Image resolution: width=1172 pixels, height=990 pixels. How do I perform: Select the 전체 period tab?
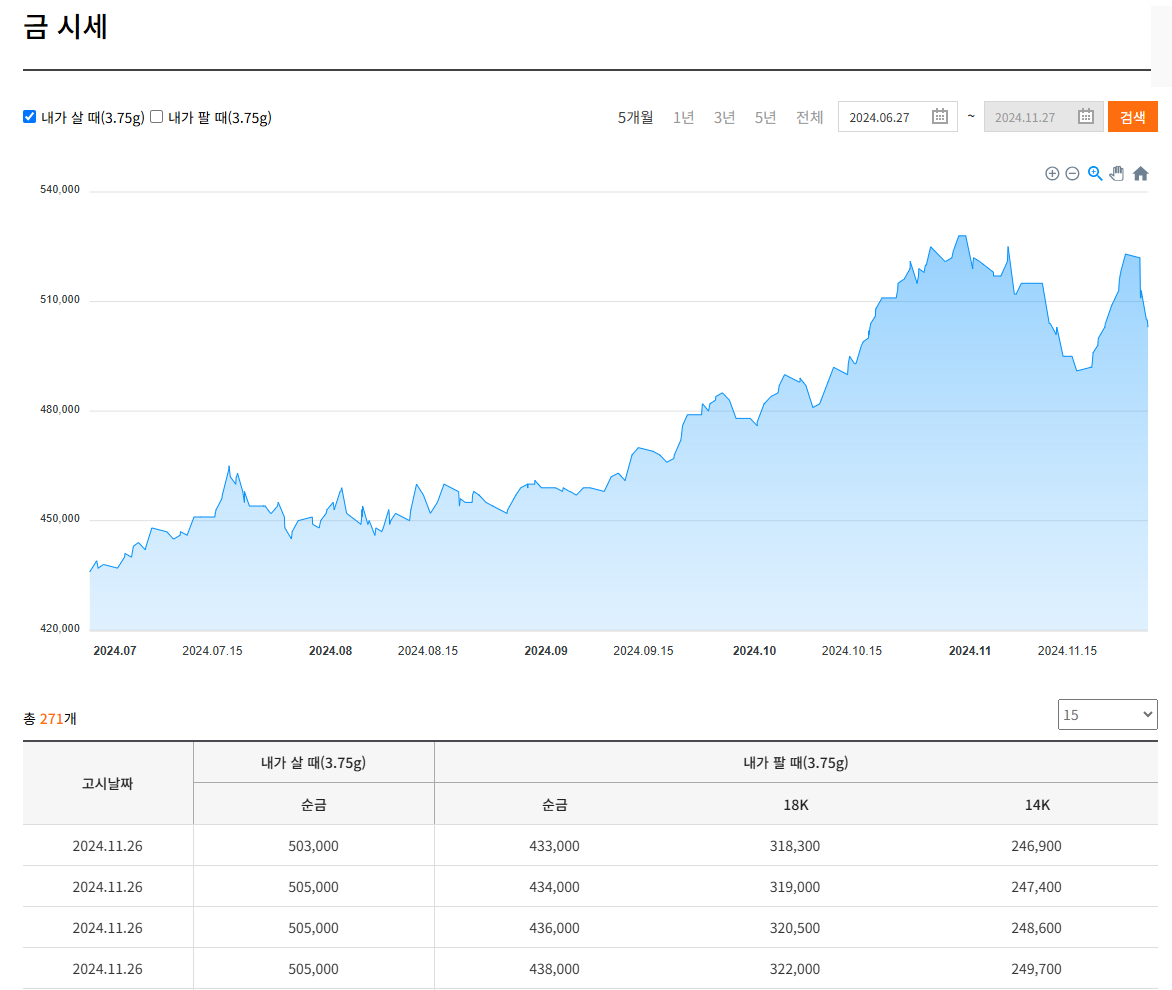(x=809, y=117)
